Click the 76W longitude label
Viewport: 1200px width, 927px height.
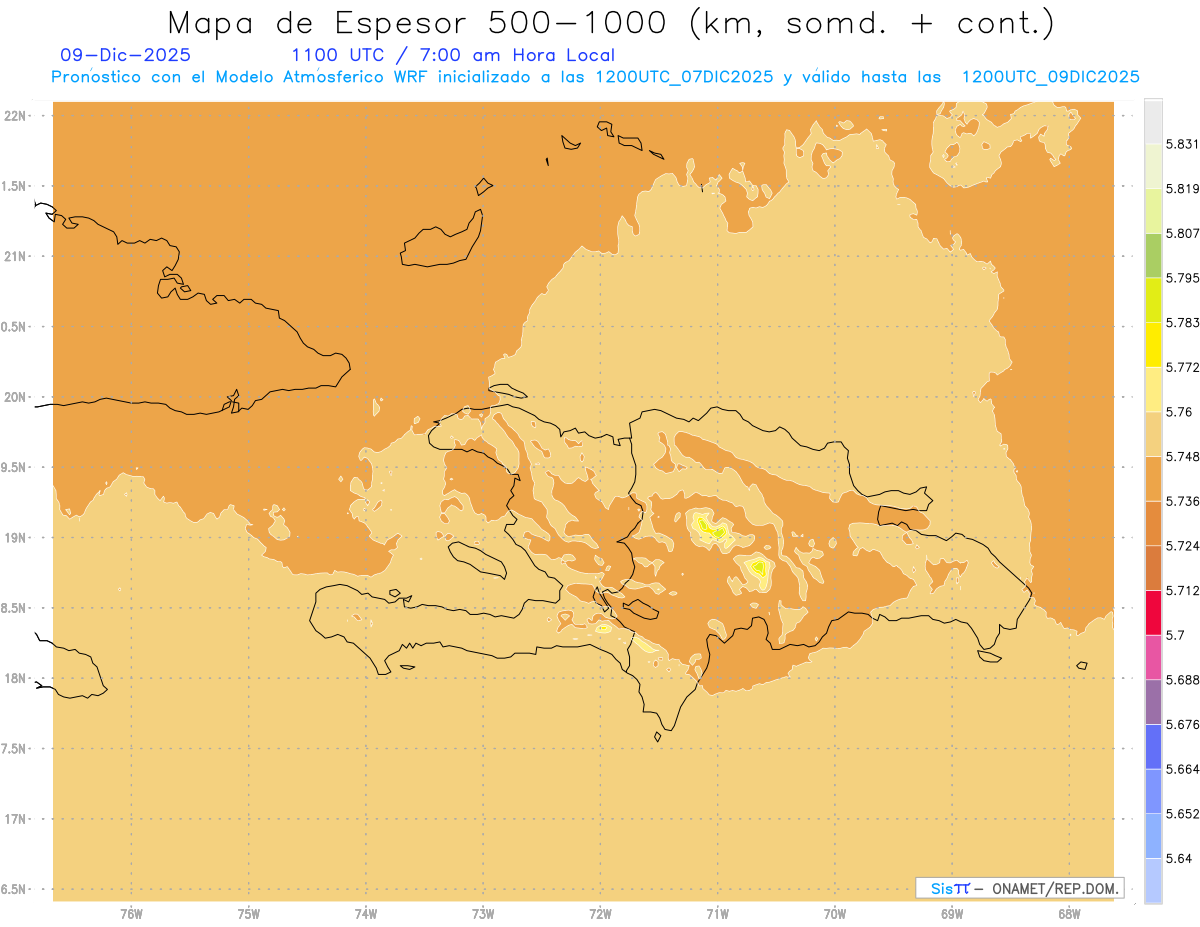(x=131, y=914)
